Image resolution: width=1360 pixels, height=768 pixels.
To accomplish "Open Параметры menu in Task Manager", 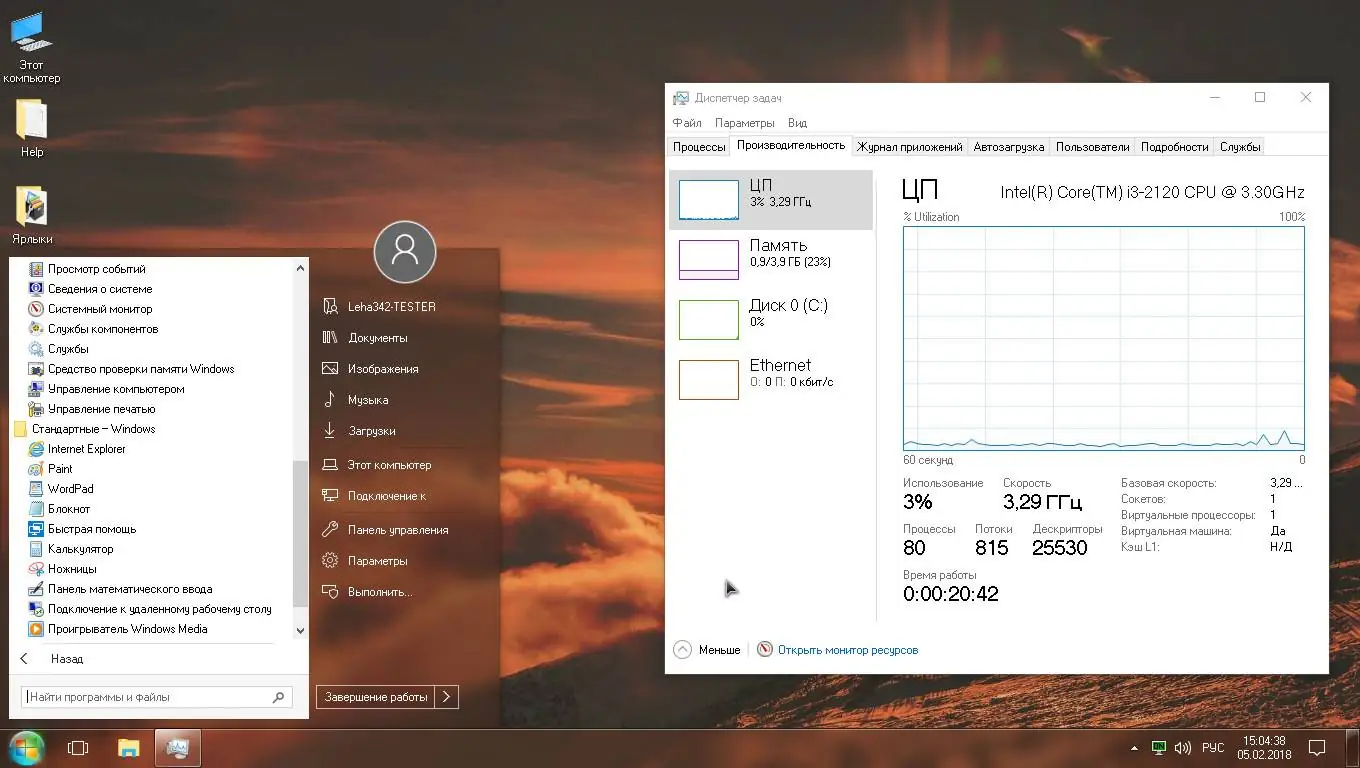I will coord(745,123).
